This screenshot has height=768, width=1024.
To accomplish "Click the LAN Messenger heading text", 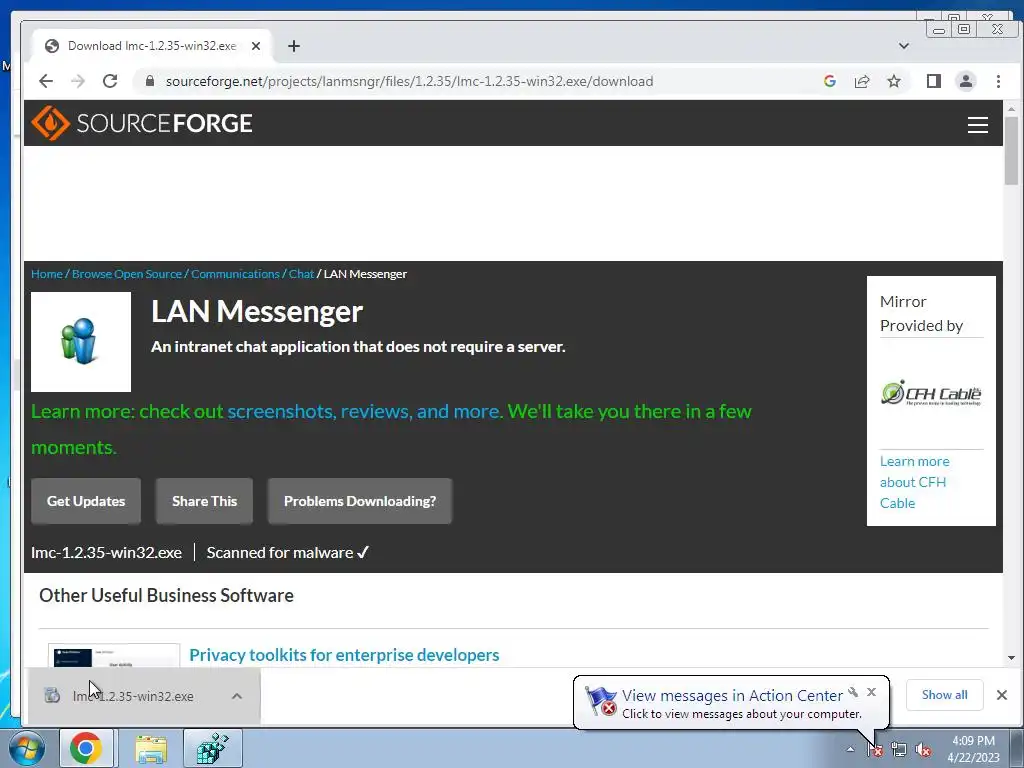I will click(257, 312).
